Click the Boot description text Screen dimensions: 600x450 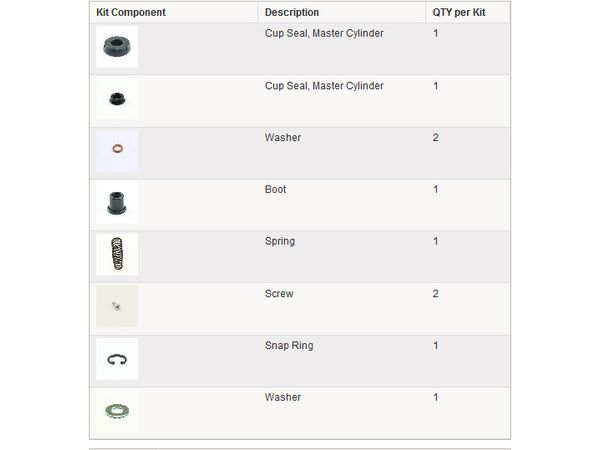pos(276,189)
